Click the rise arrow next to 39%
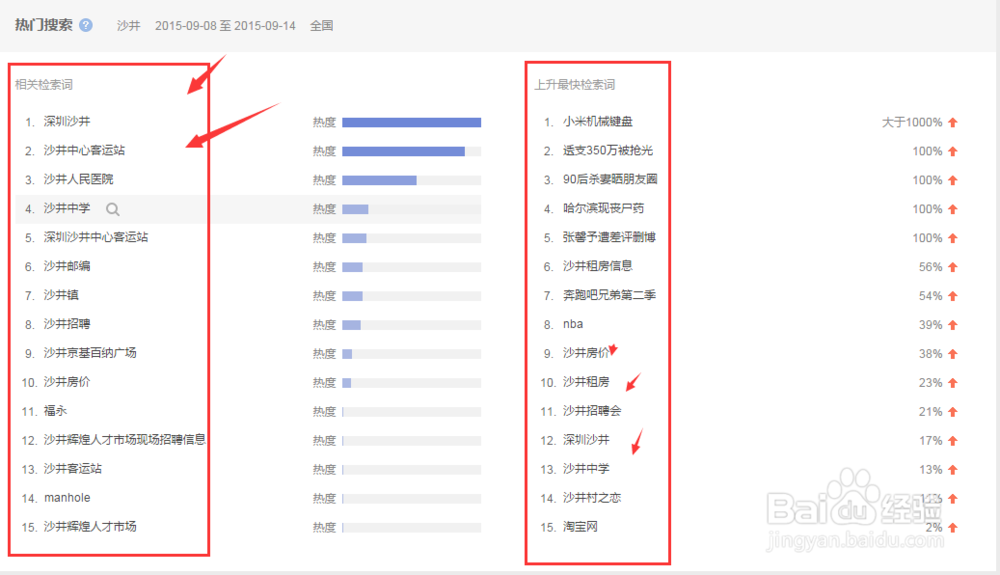 click(x=953, y=325)
